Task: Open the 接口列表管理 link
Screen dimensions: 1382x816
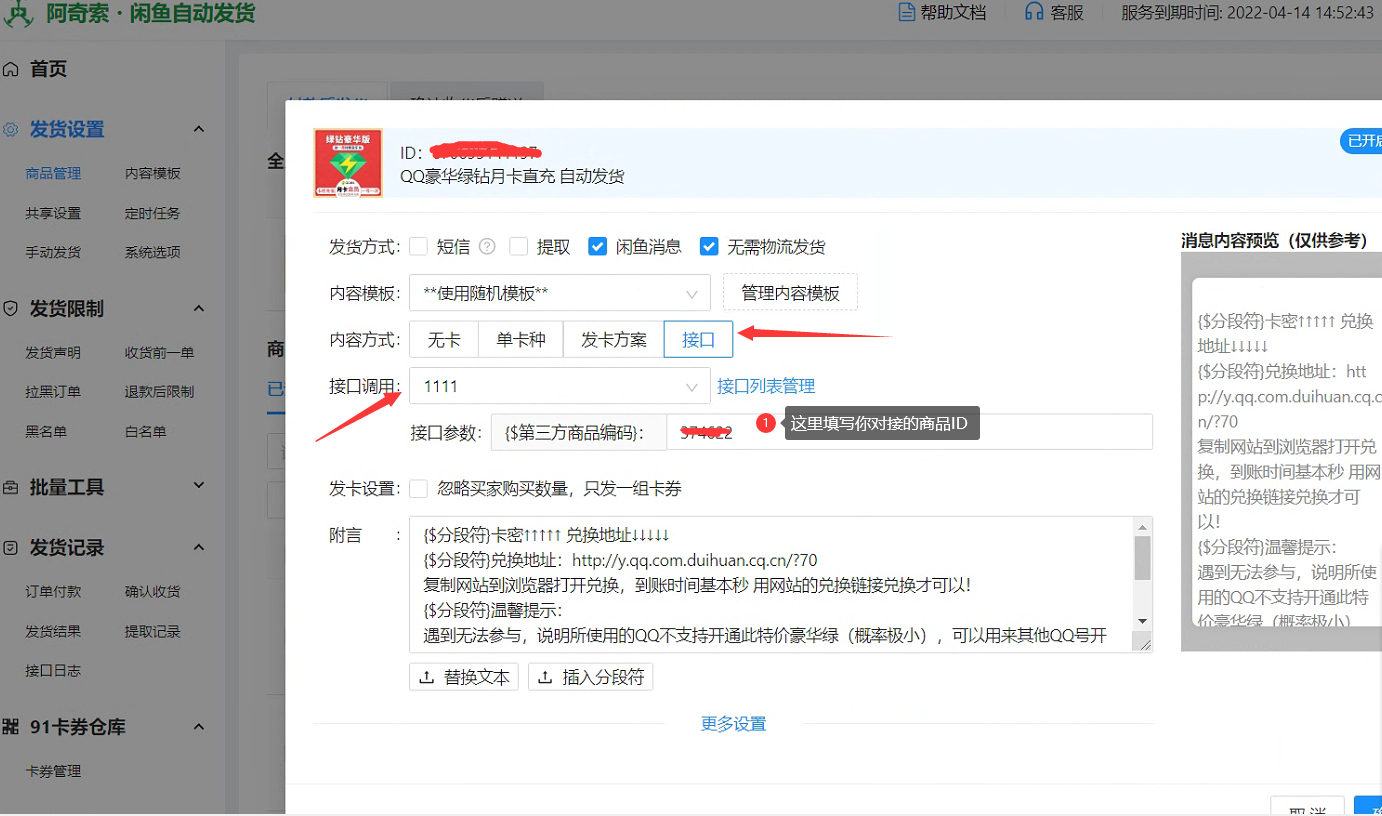Action: [x=766, y=386]
